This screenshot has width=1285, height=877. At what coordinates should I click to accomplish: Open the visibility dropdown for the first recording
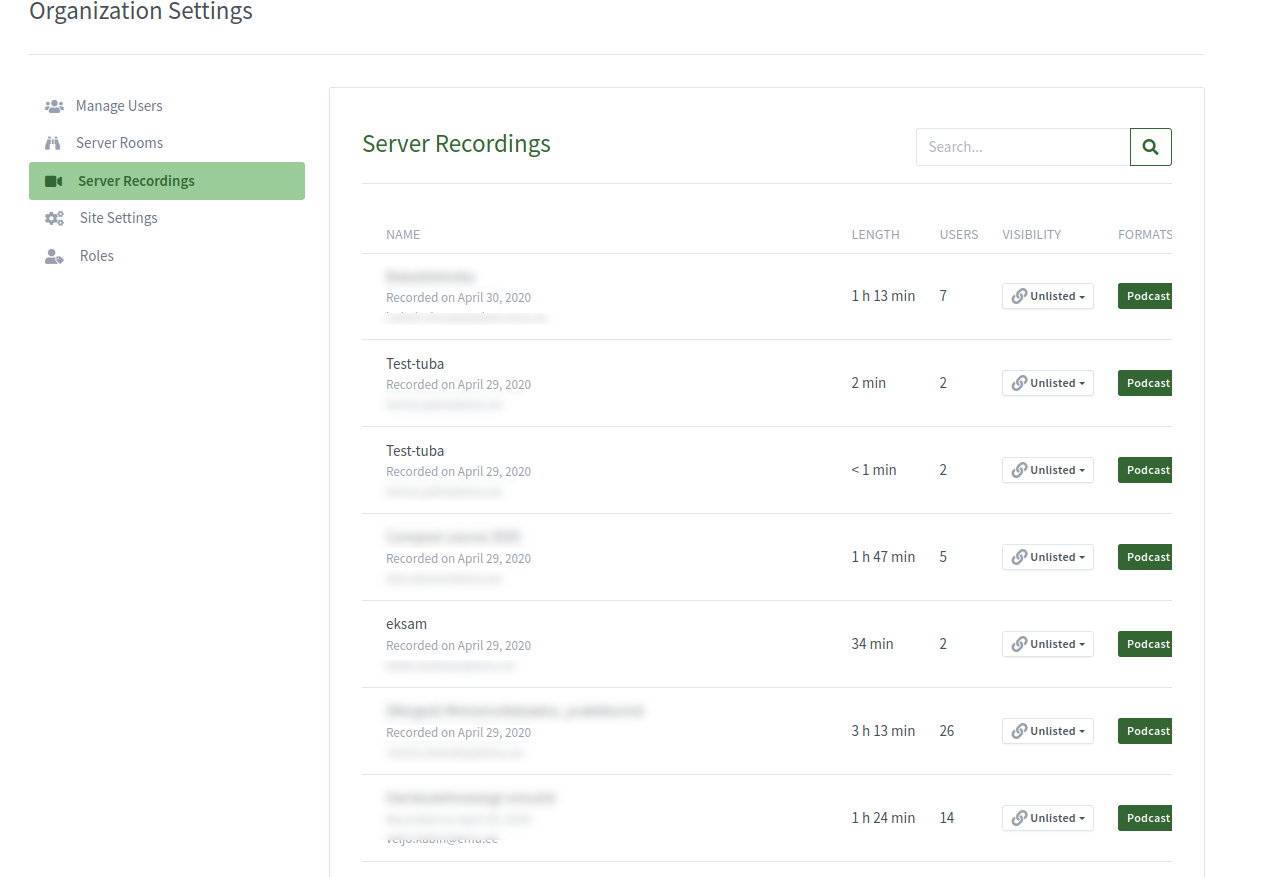pos(1047,296)
